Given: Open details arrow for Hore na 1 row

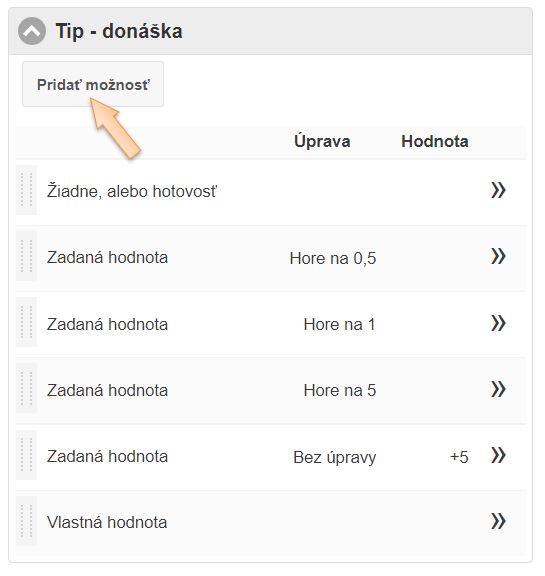Looking at the screenshot, I should [x=498, y=323].
